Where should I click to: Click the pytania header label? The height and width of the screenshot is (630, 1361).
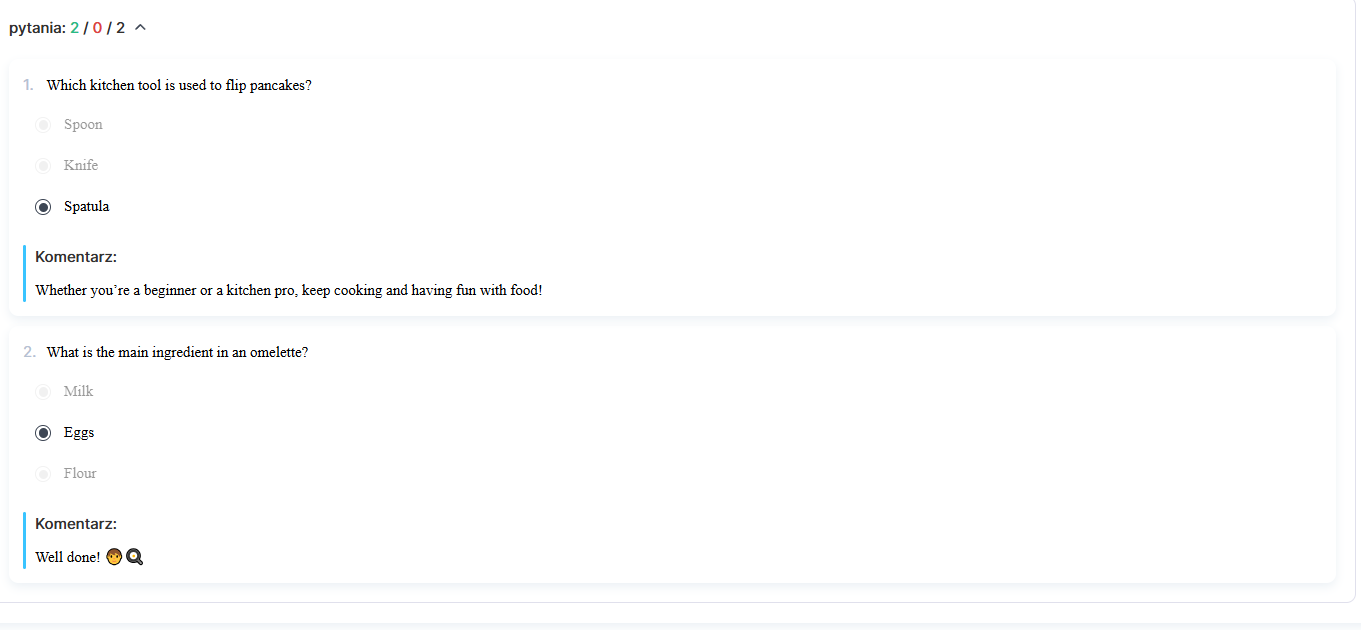pyautogui.click(x=38, y=28)
